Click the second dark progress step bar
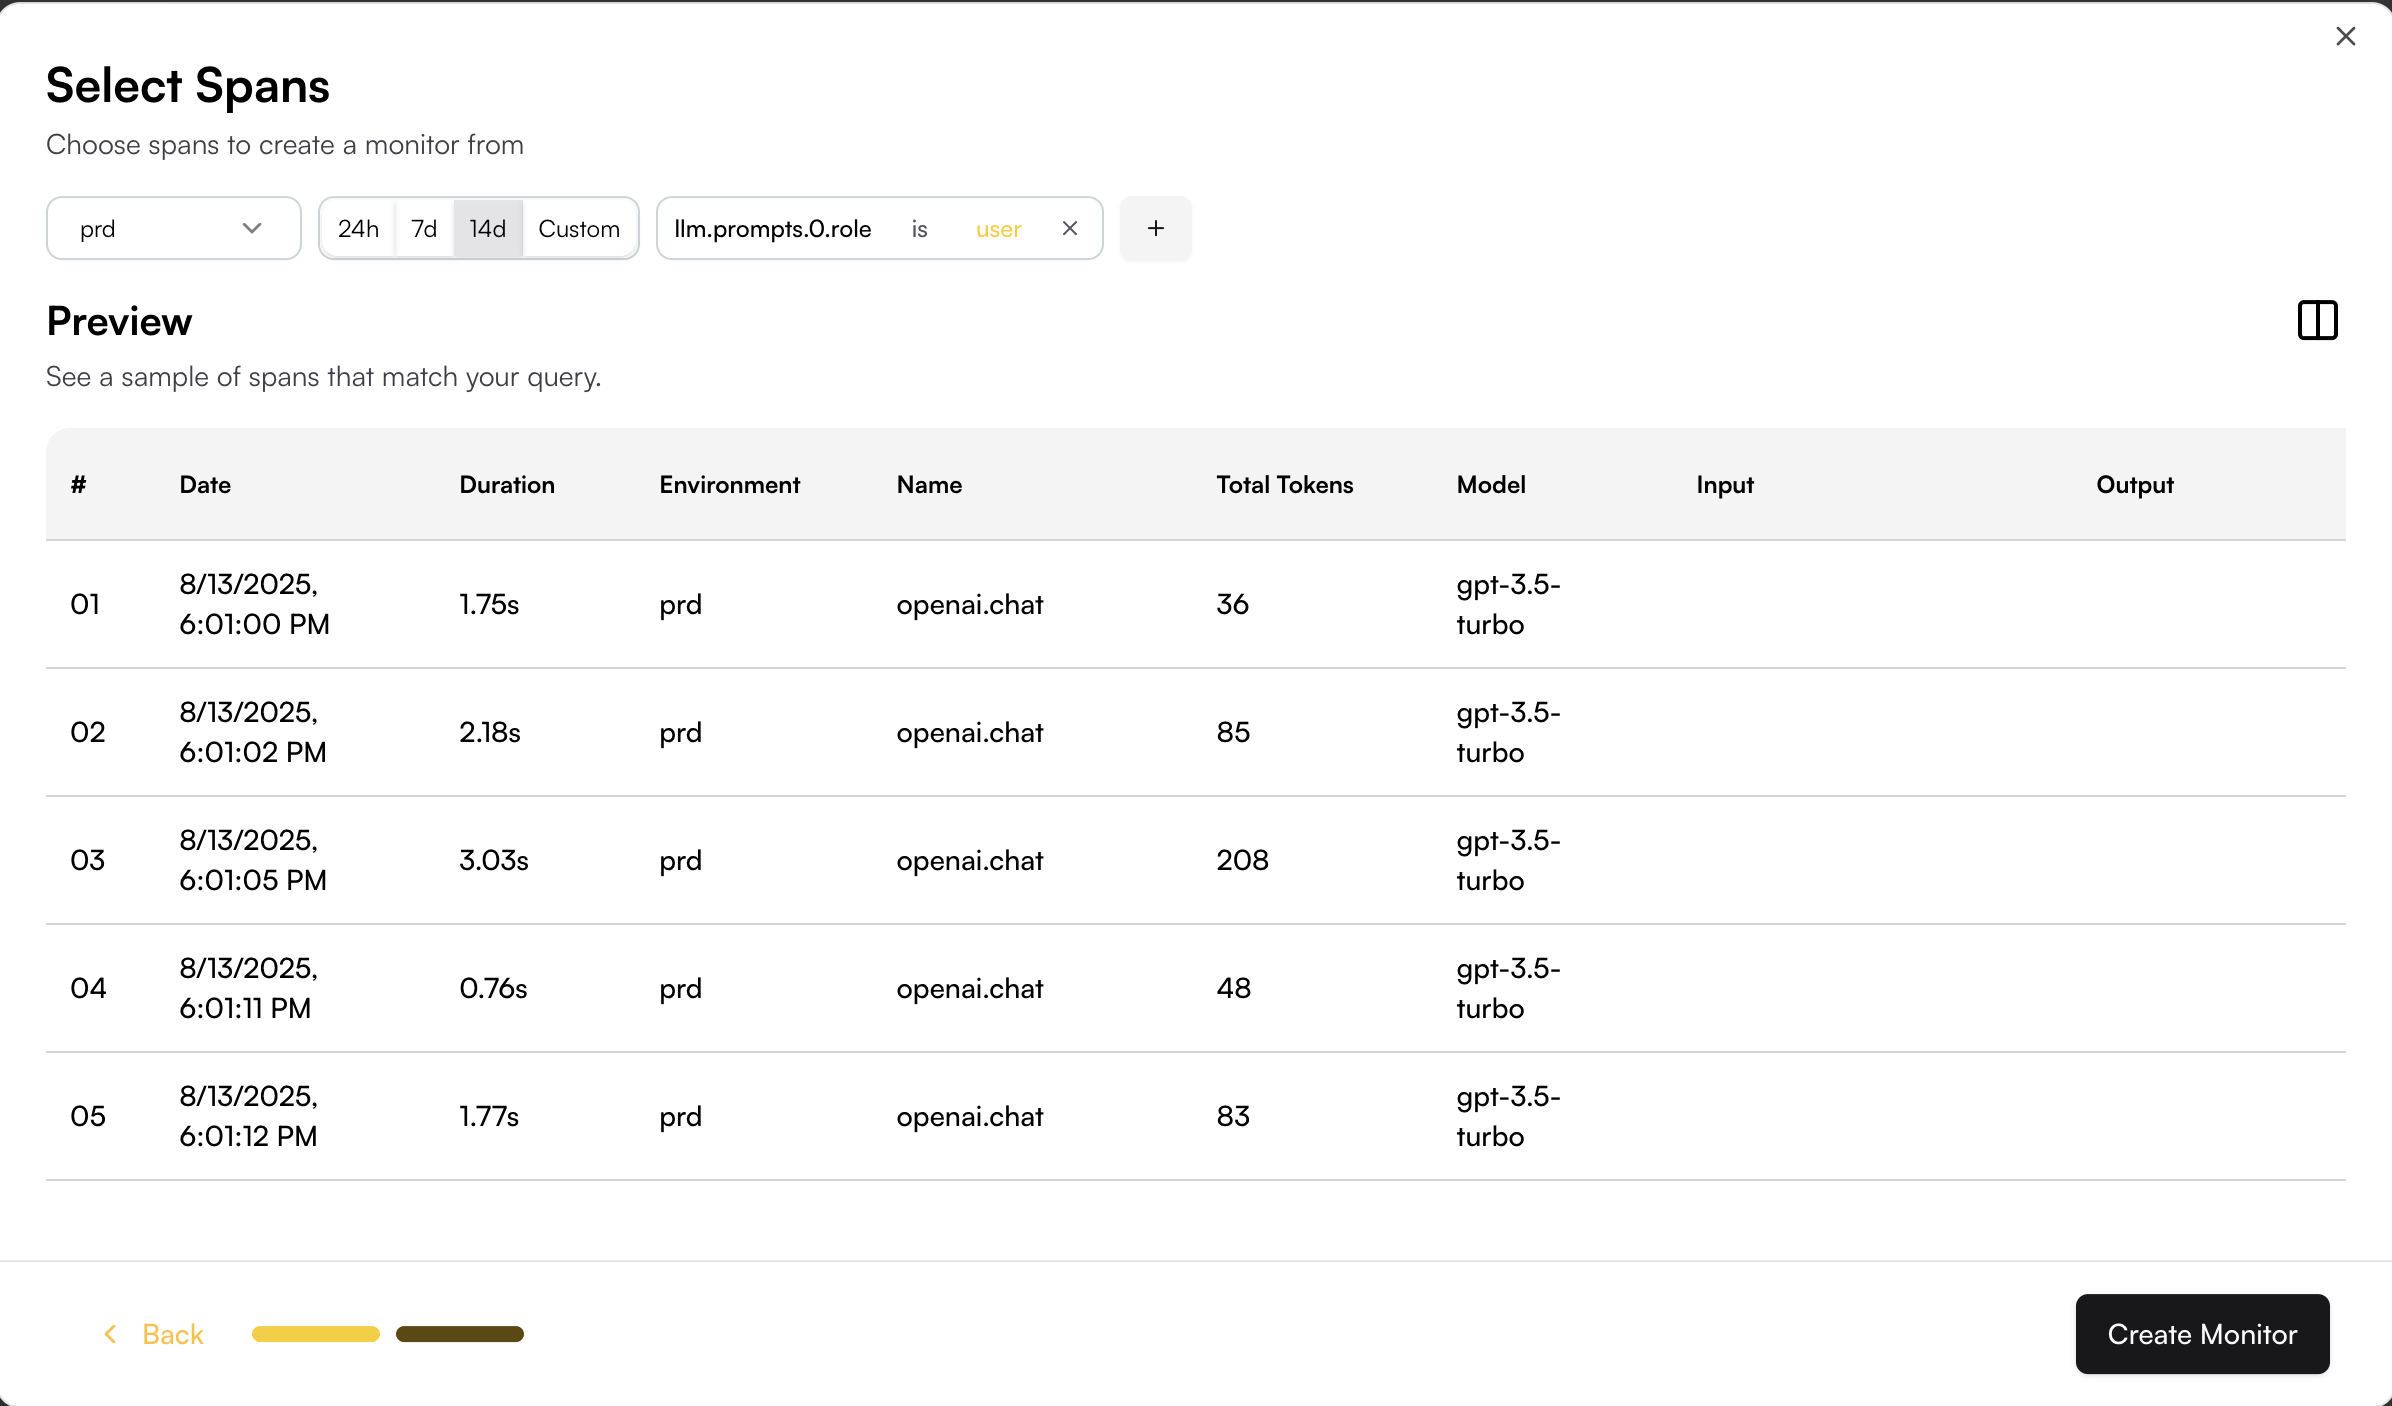Viewport: 2392px width, 1406px height. click(x=460, y=1334)
